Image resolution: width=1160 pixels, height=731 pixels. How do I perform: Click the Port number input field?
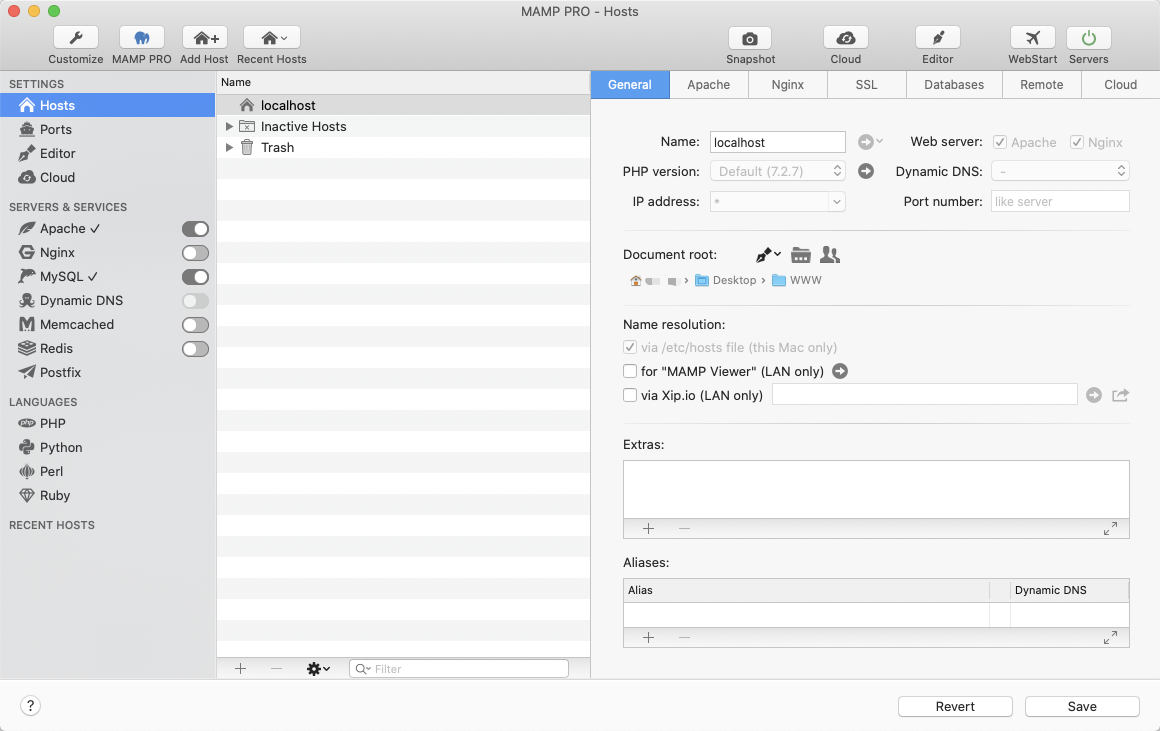(x=1060, y=201)
